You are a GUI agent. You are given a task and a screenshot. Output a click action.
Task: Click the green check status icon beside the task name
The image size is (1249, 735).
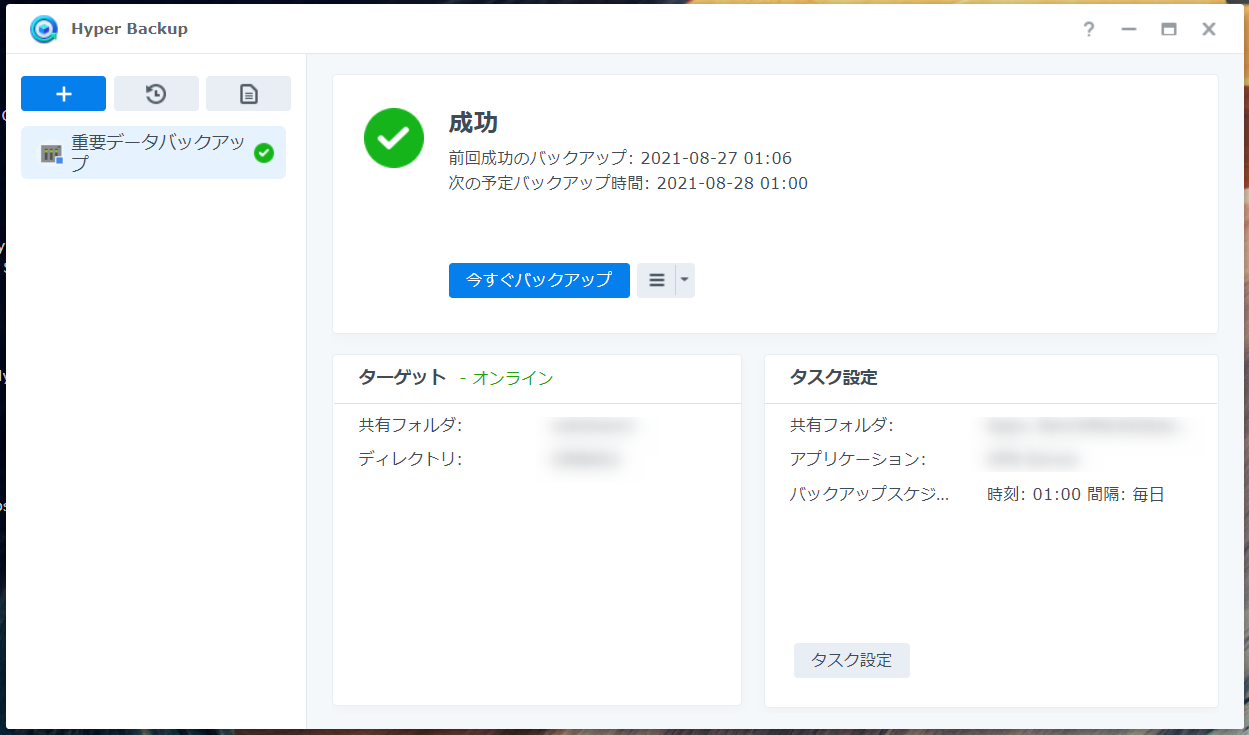tap(264, 153)
